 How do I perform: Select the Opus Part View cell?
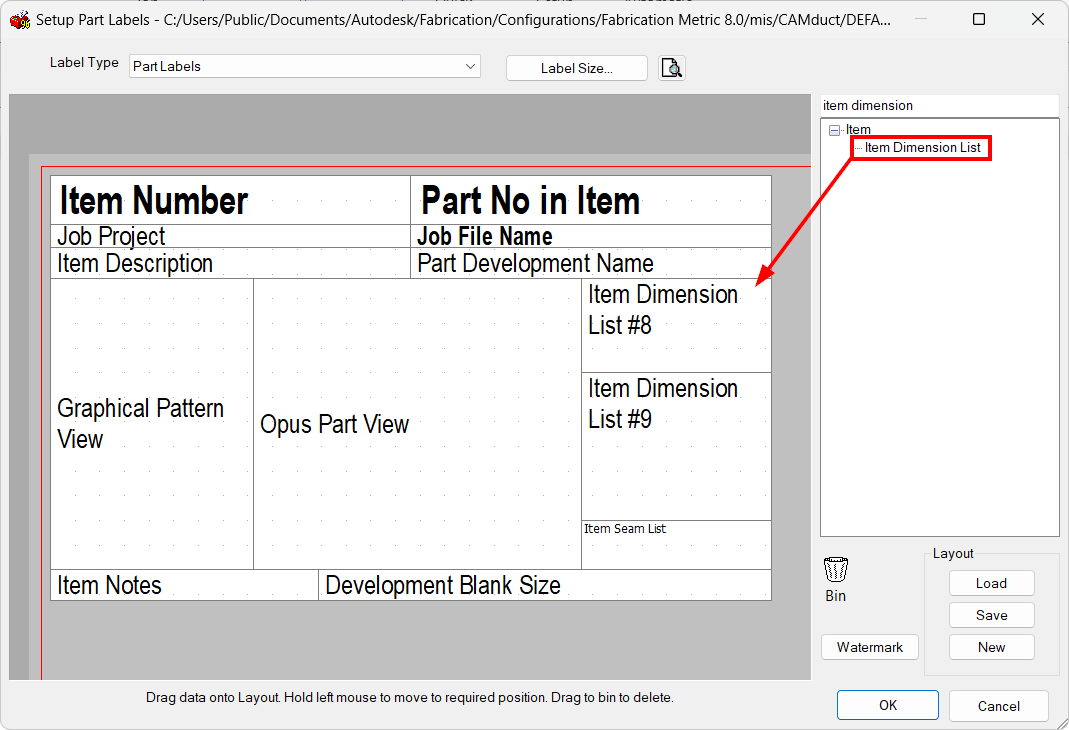click(334, 424)
